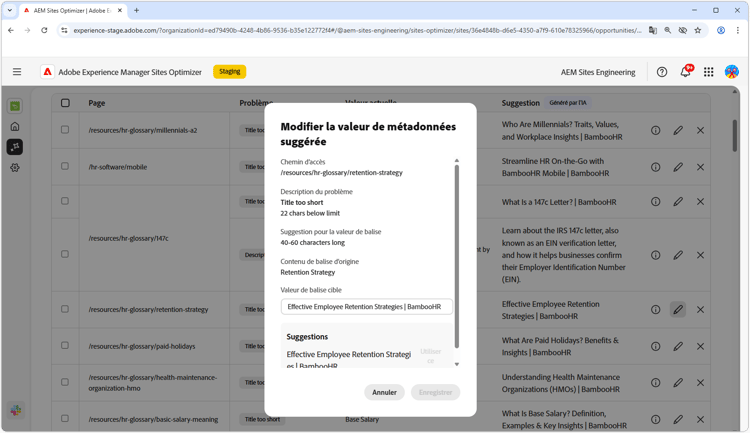
Task: Open a new browser tab
Action: tap(136, 10)
